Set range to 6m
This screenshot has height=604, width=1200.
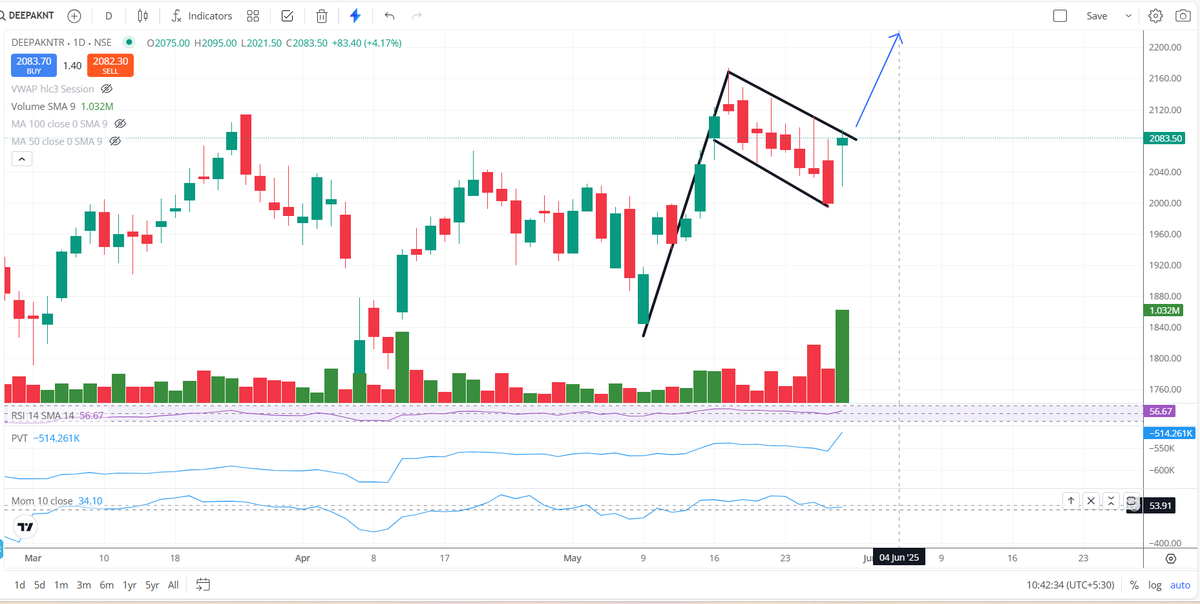tap(107, 585)
